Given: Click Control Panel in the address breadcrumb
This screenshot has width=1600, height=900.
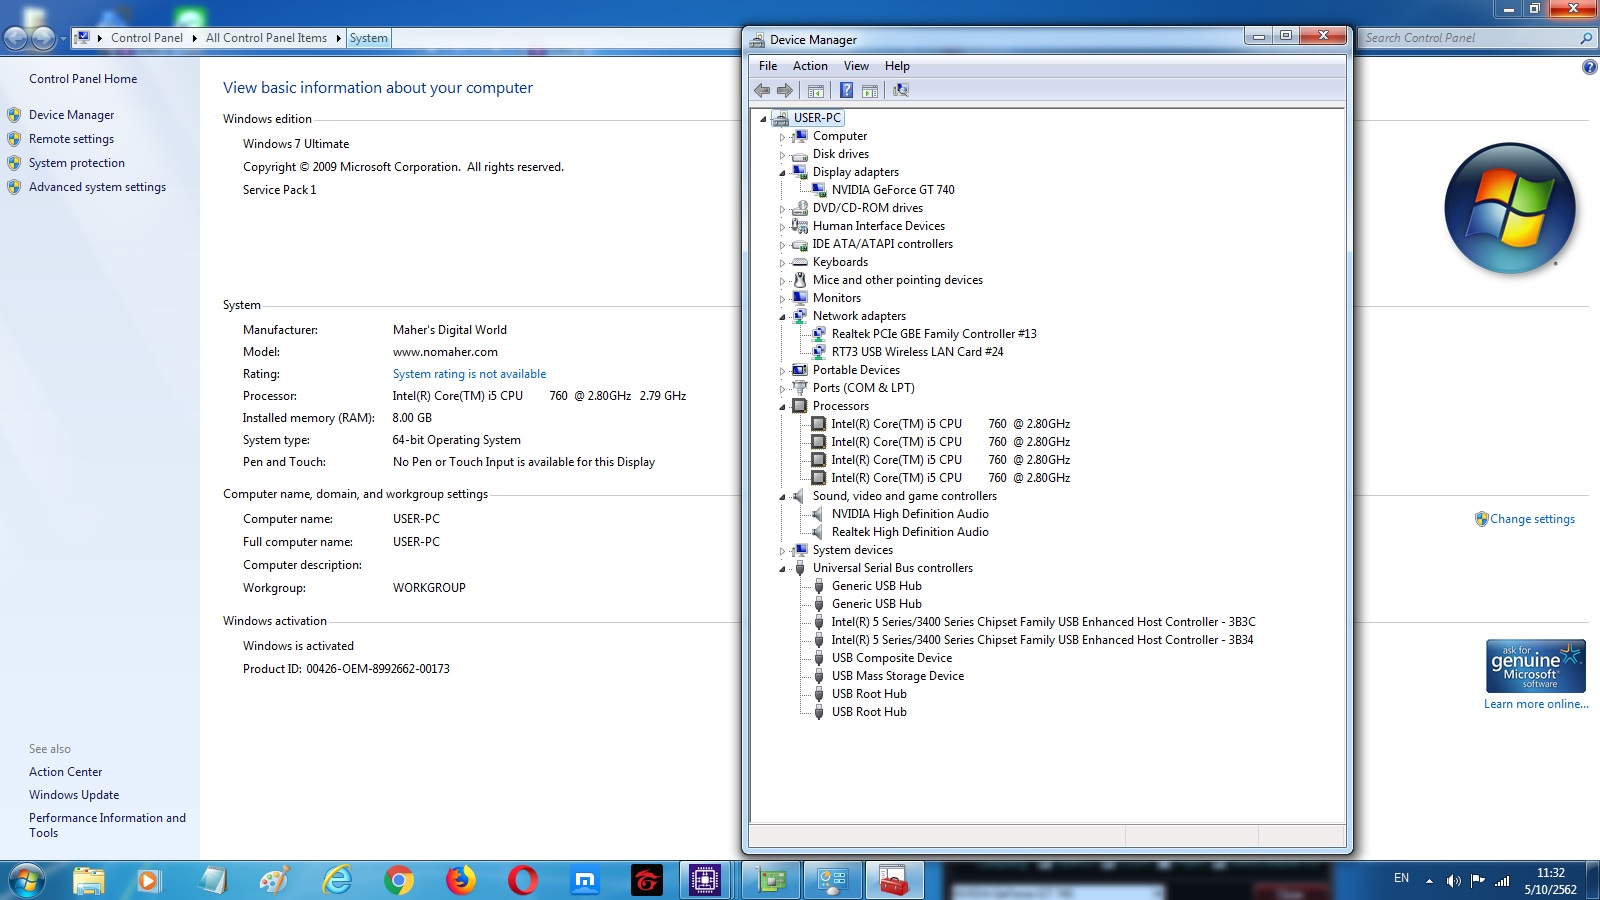Looking at the screenshot, I should (x=147, y=38).
